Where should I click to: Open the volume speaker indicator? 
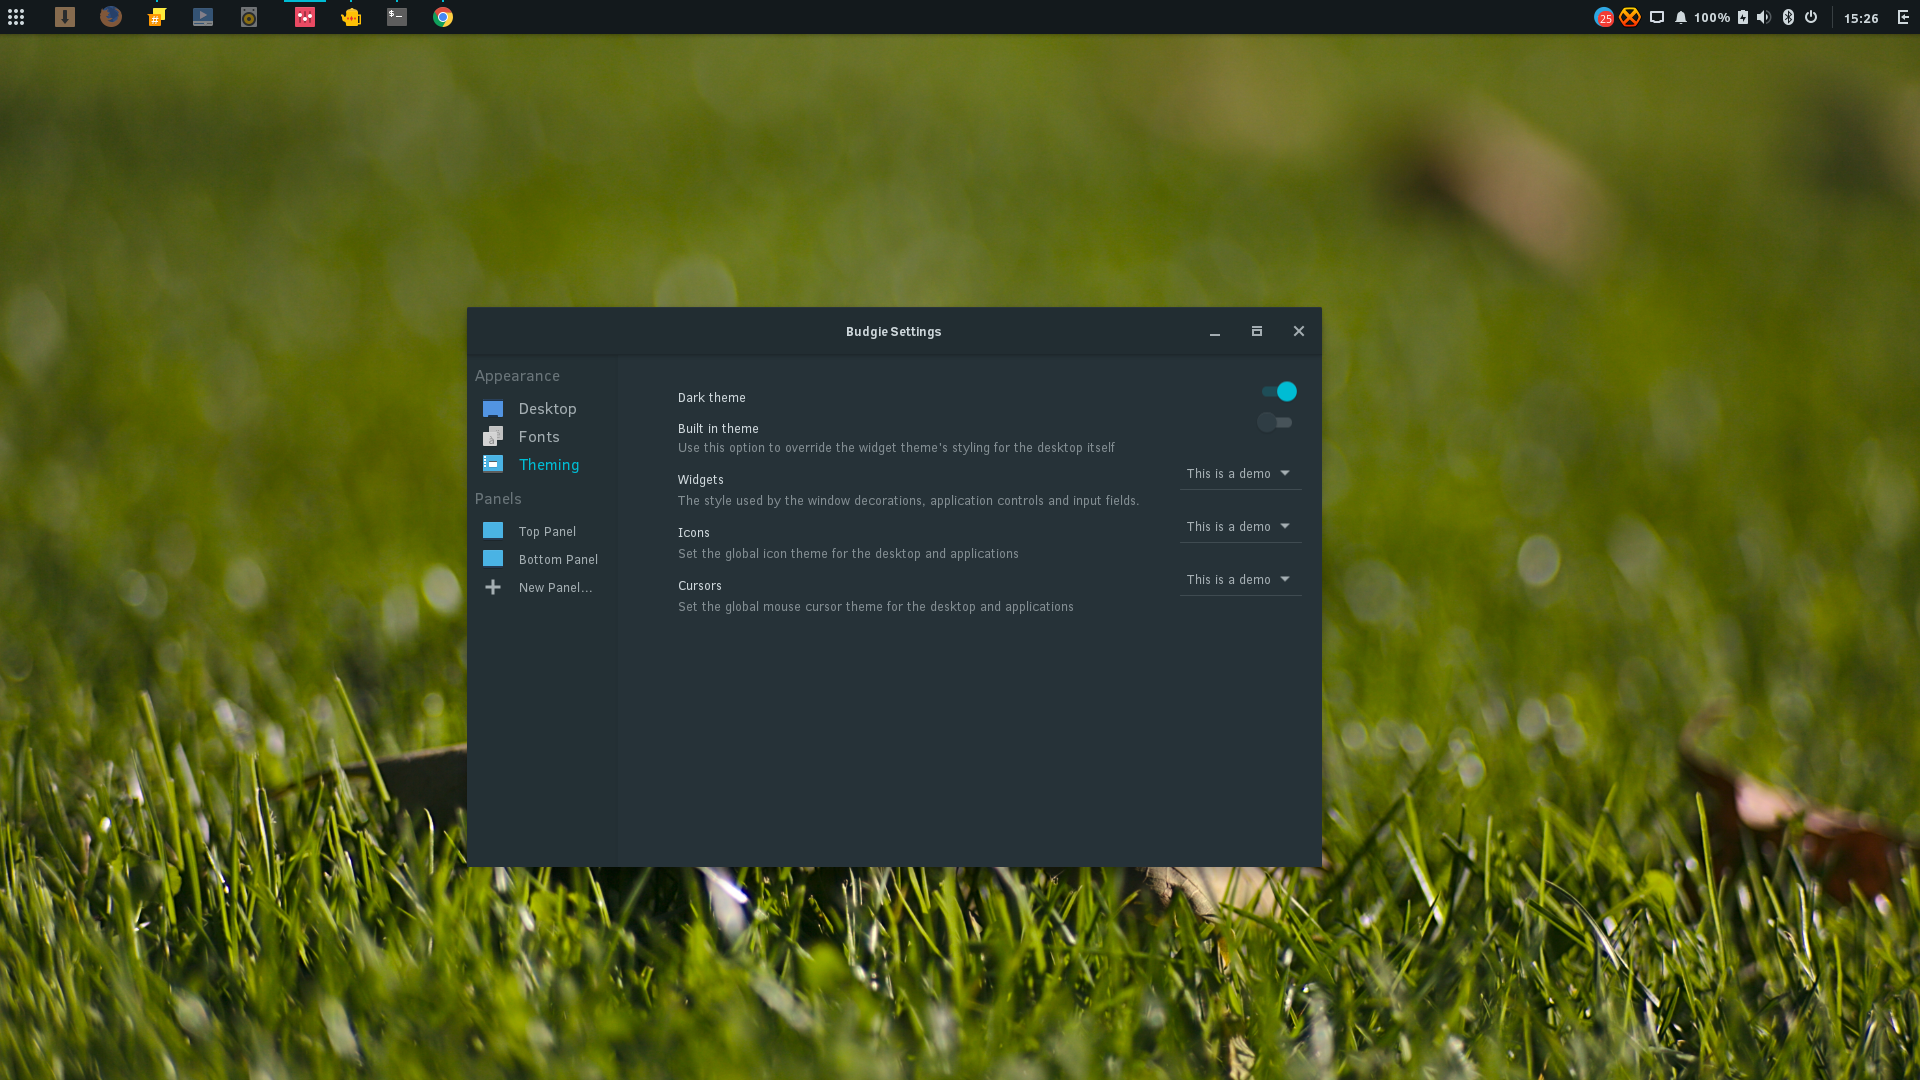(x=1764, y=17)
